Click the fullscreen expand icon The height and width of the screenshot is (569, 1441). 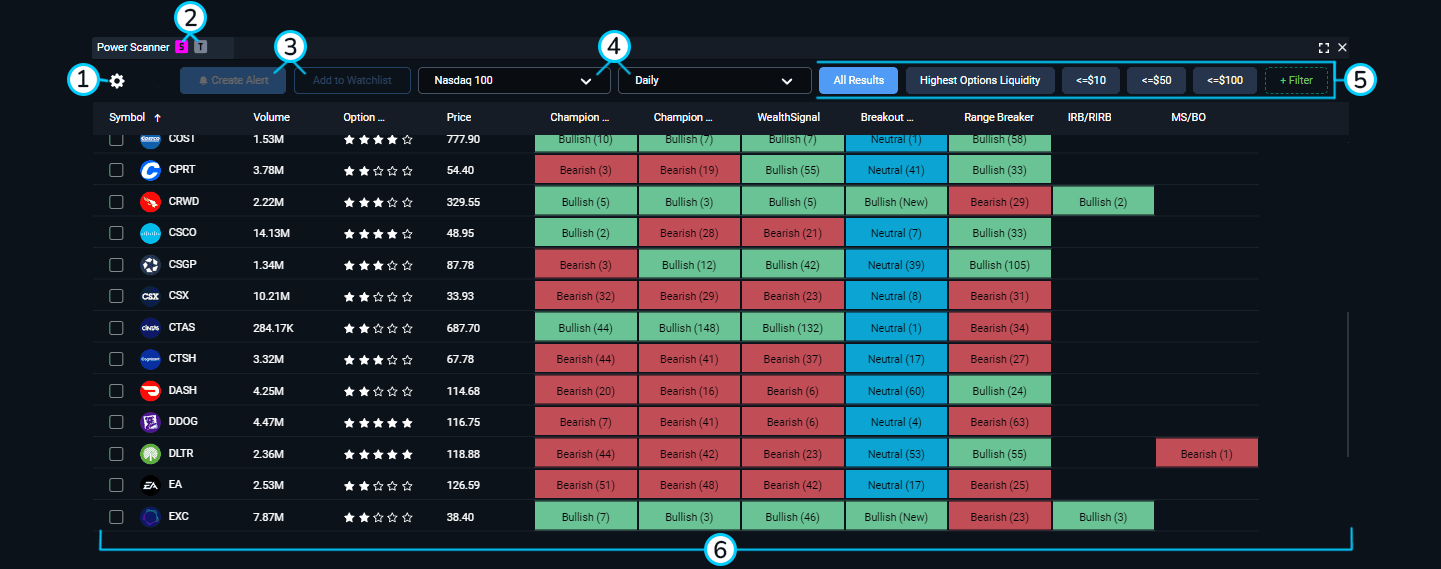pyautogui.click(x=1324, y=47)
